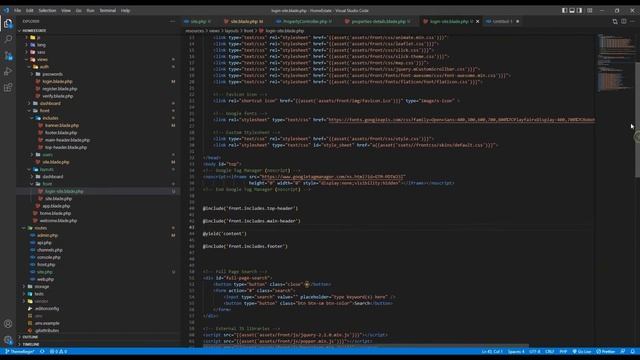Image resolution: width=640 pixels, height=360 pixels.
Task: Split the editor to the right
Action: point(624,21)
